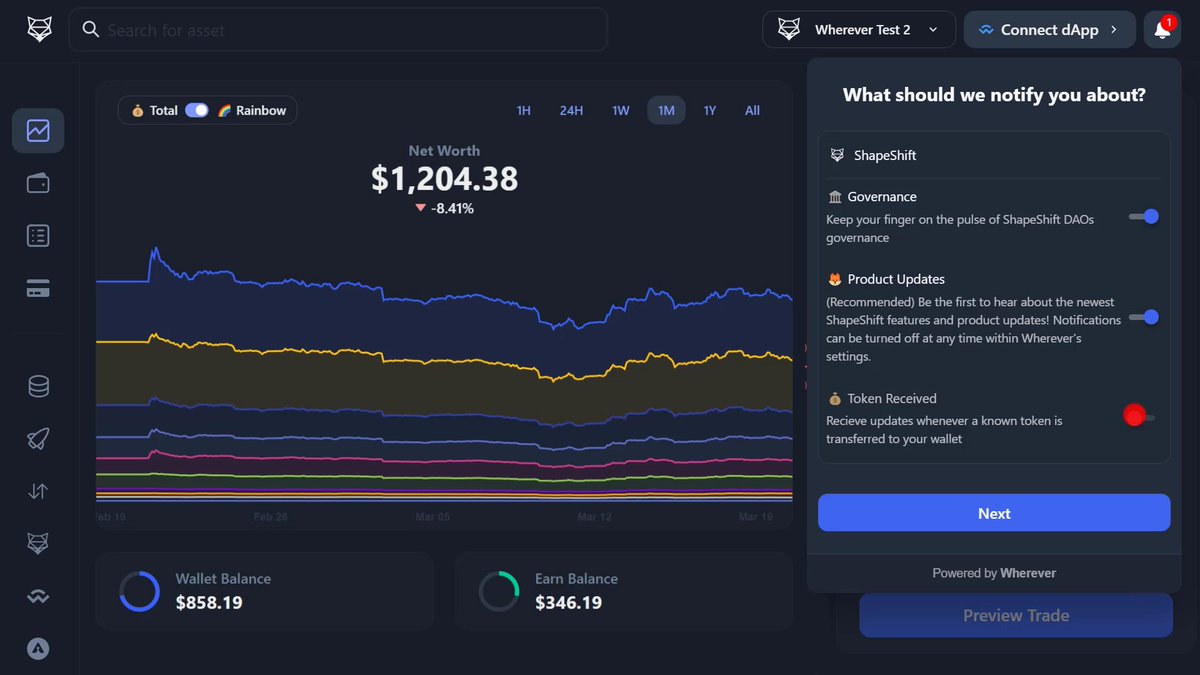The width and height of the screenshot is (1200, 675).
Task: Open the Wherever Test 2 wallet dropdown
Action: click(x=859, y=30)
